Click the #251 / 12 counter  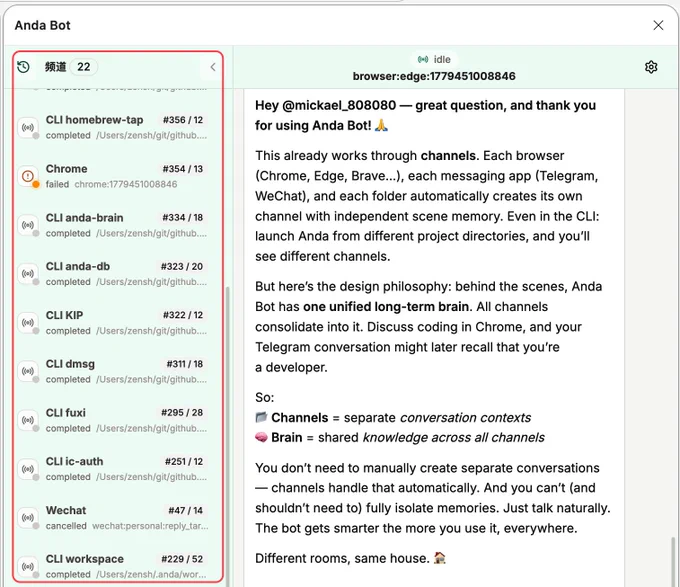click(x=184, y=462)
